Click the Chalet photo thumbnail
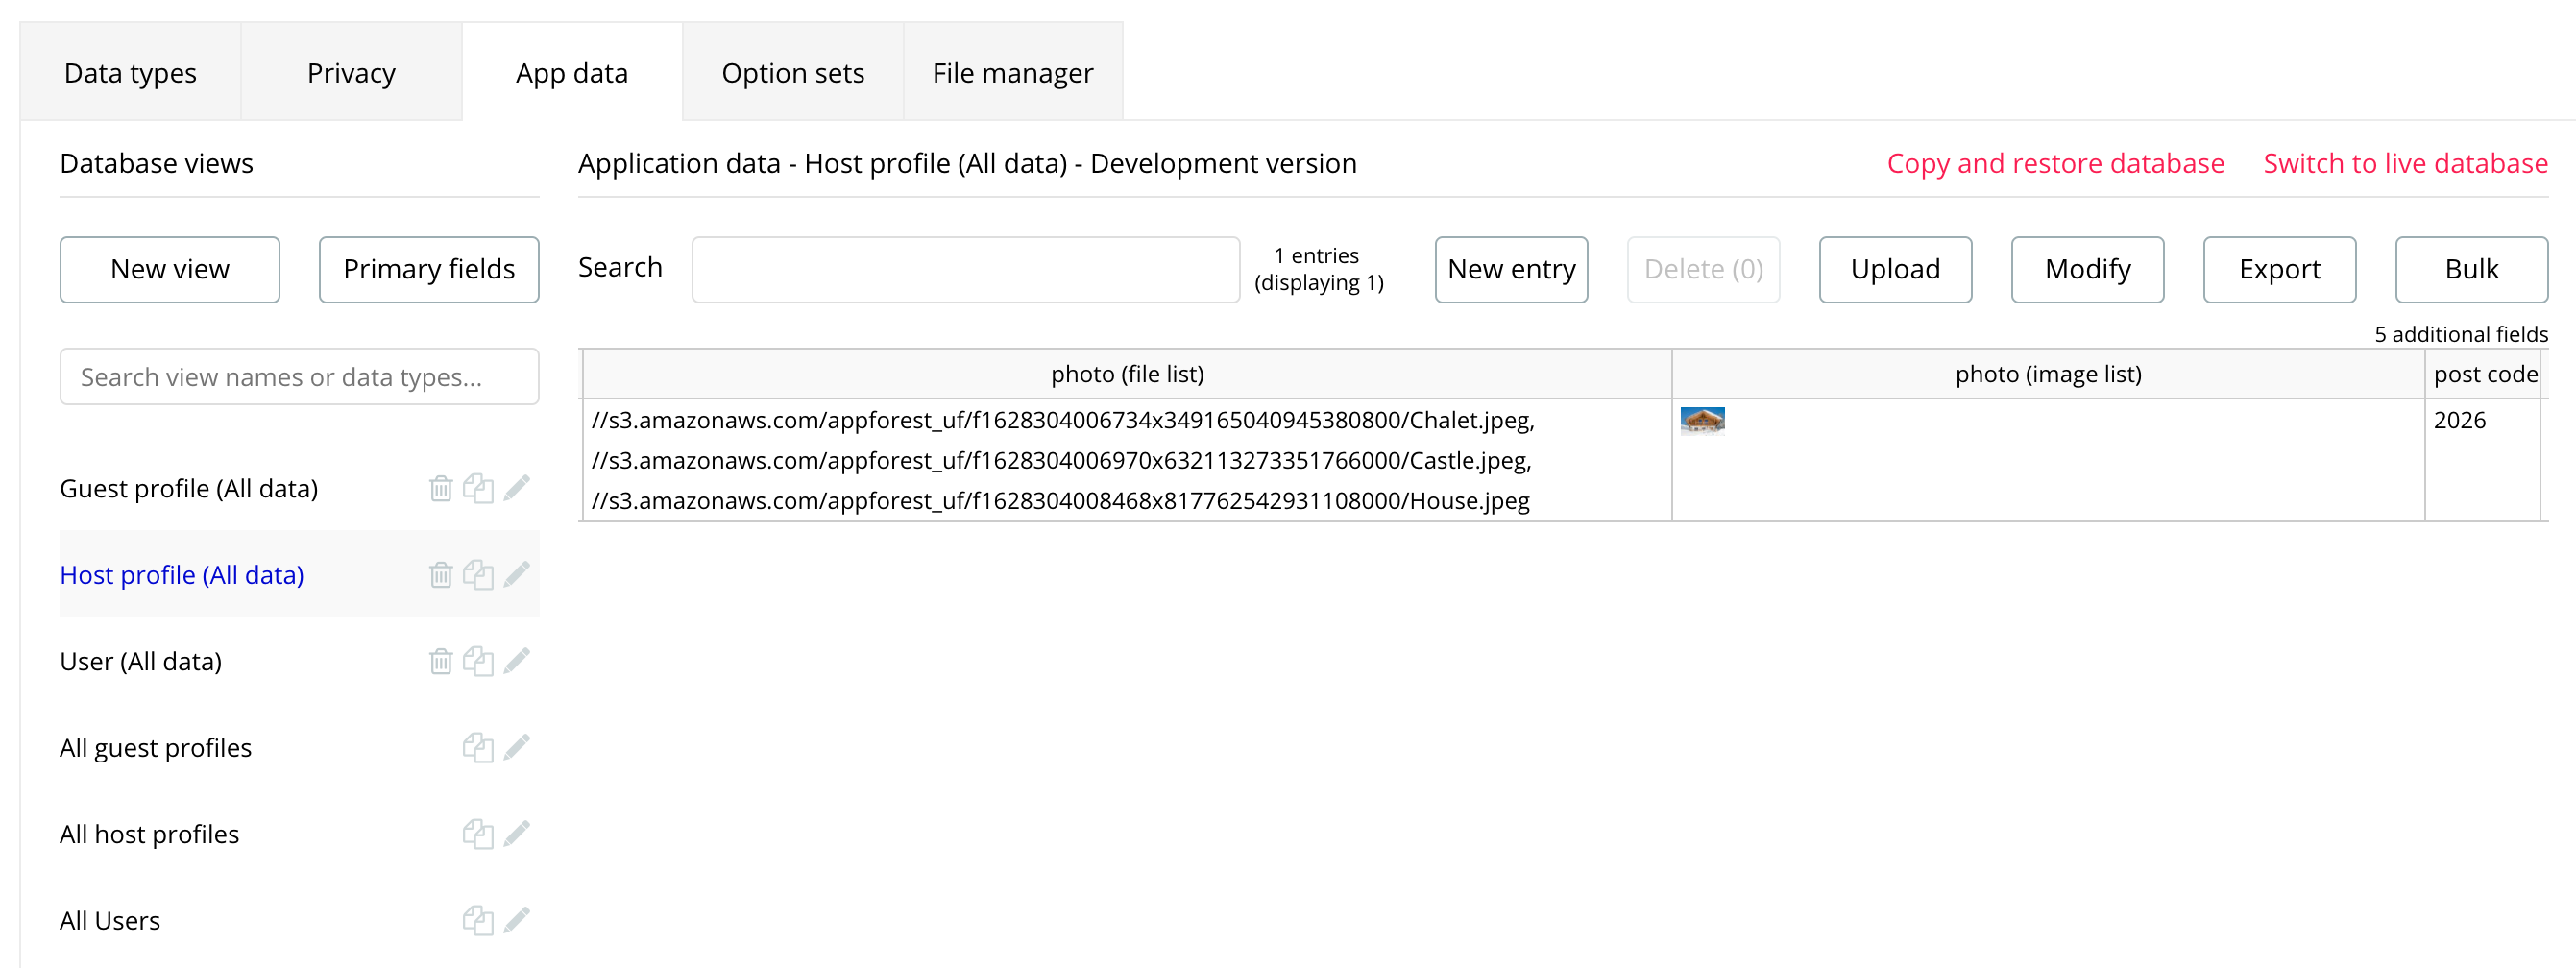Screen dimensions: 2576x968 tap(1702, 421)
